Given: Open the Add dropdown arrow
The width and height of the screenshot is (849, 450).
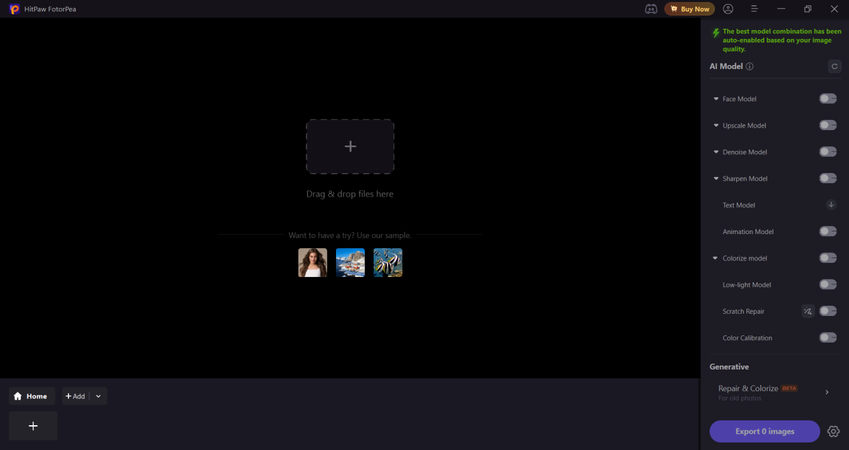Looking at the screenshot, I should tap(98, 396).
